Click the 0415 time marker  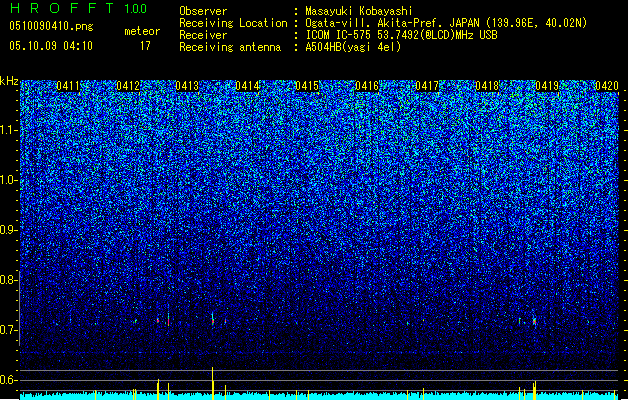click(307, 86)
